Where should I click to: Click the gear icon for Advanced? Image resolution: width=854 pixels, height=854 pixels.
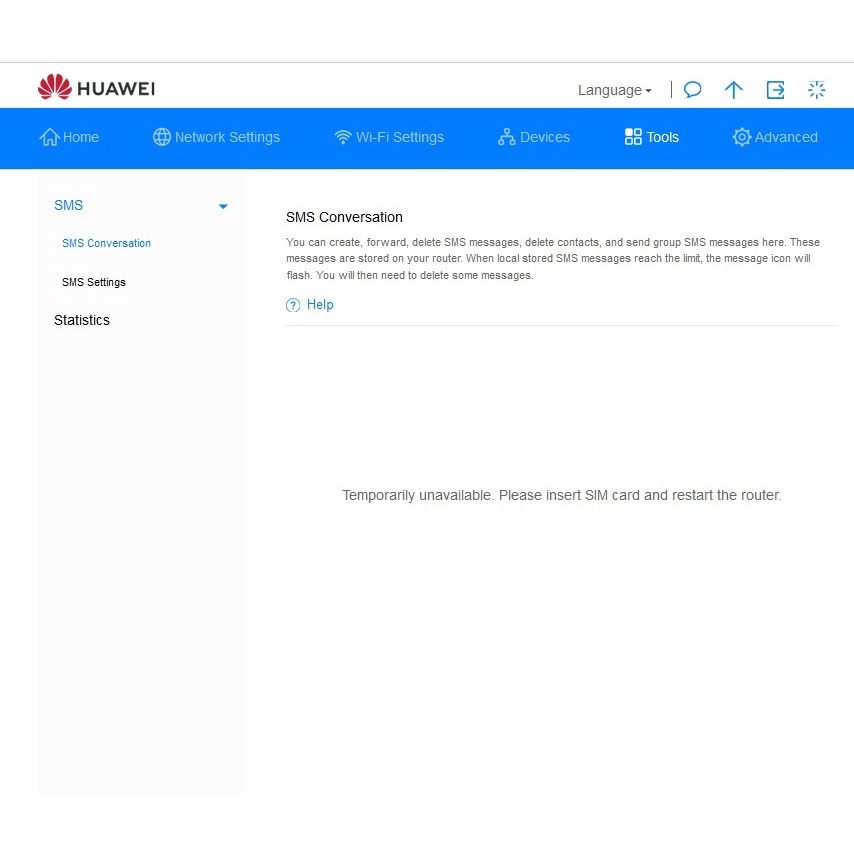click(741, 137)
